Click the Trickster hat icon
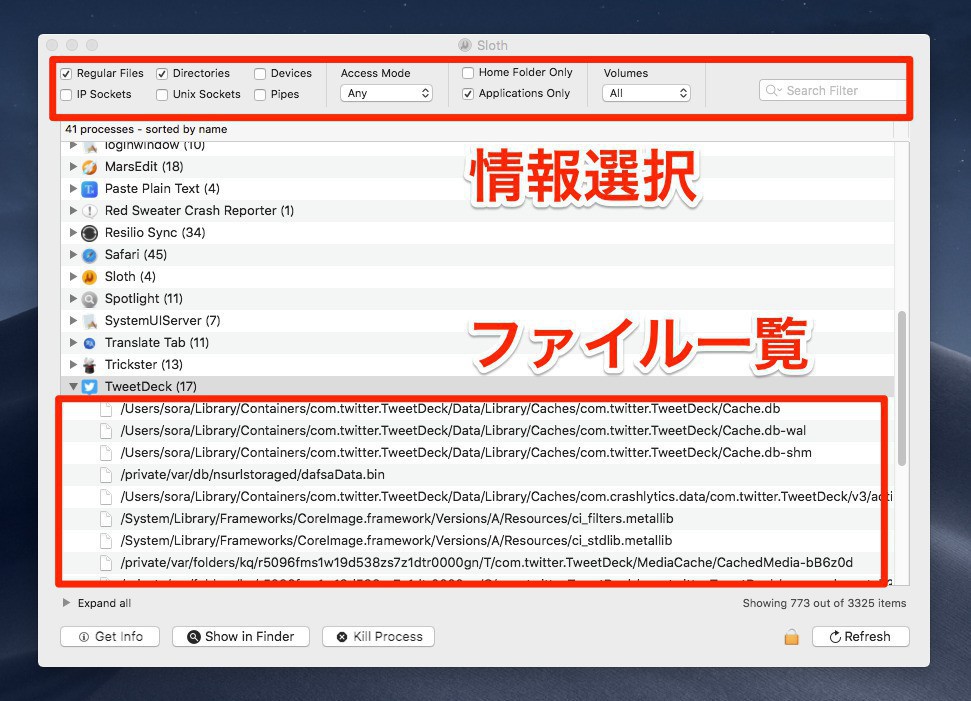The height and width of the screenshot is (701, 971). [x=89, y=365]
